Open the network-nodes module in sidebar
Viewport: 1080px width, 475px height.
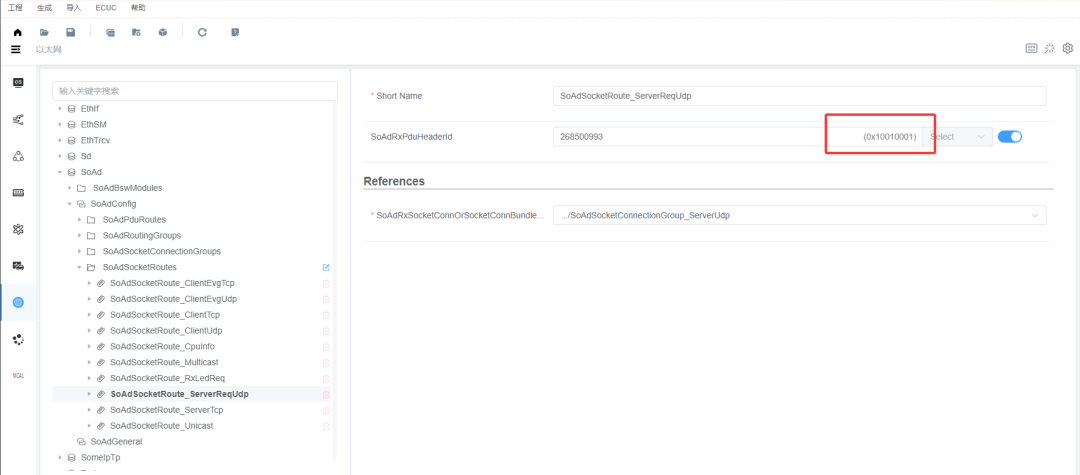[19, 119]
